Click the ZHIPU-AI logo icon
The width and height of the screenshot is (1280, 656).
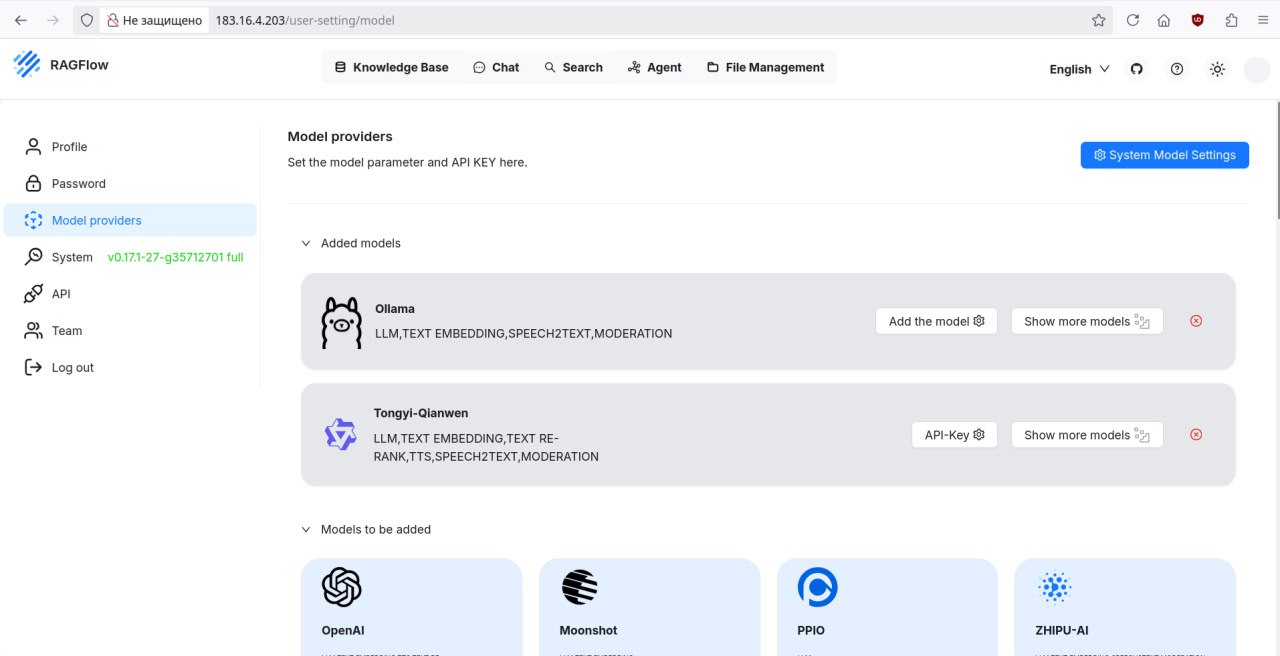pos(1055,587)
